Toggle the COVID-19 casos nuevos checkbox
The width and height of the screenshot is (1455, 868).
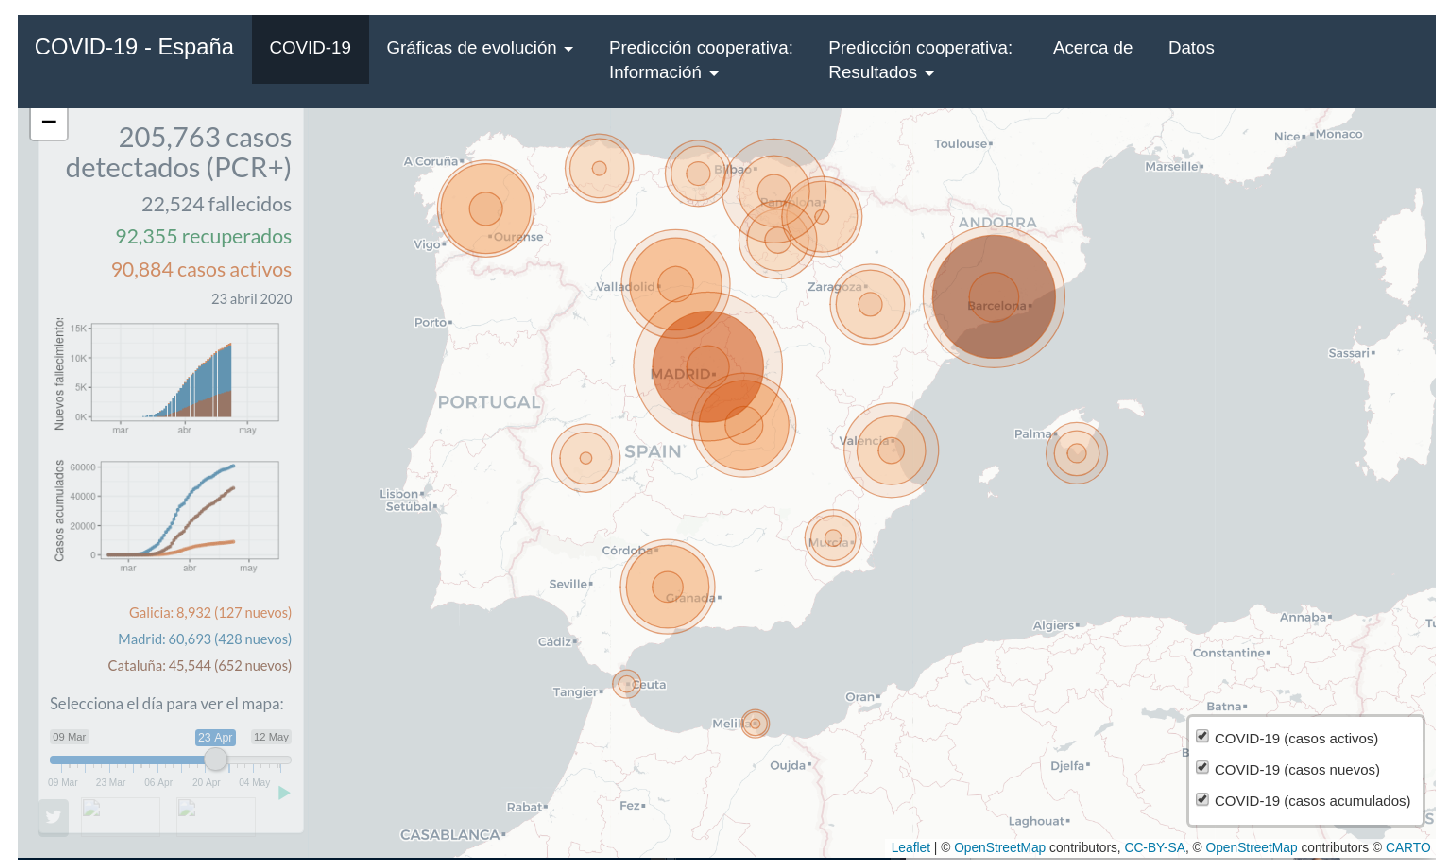click(1203, 768)
